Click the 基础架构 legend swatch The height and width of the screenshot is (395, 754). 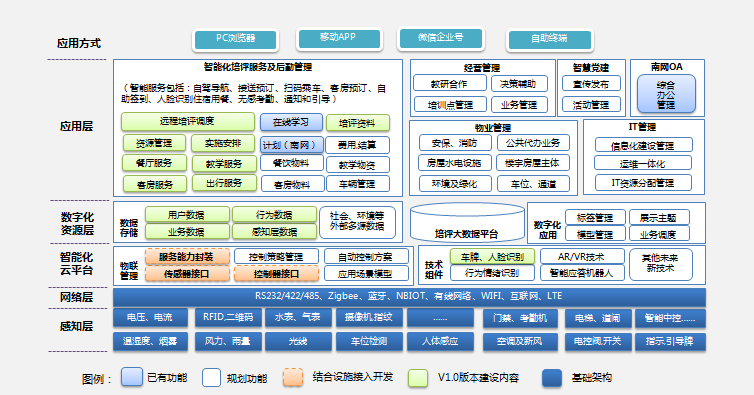[552, 378]
